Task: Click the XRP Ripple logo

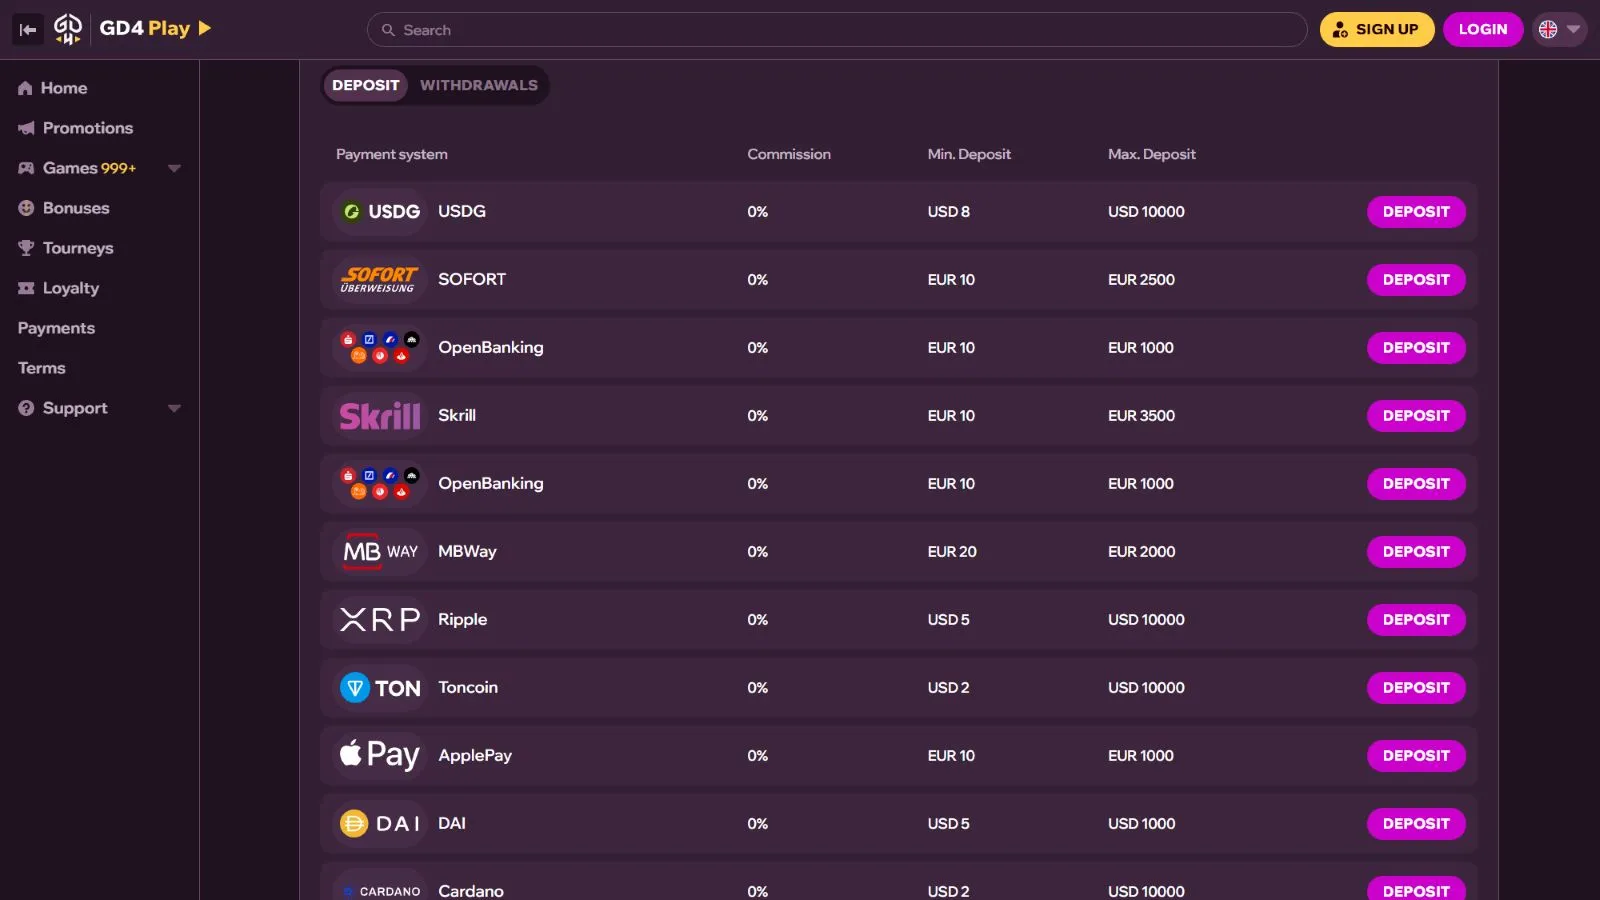Action: click(x=380, y=620)
